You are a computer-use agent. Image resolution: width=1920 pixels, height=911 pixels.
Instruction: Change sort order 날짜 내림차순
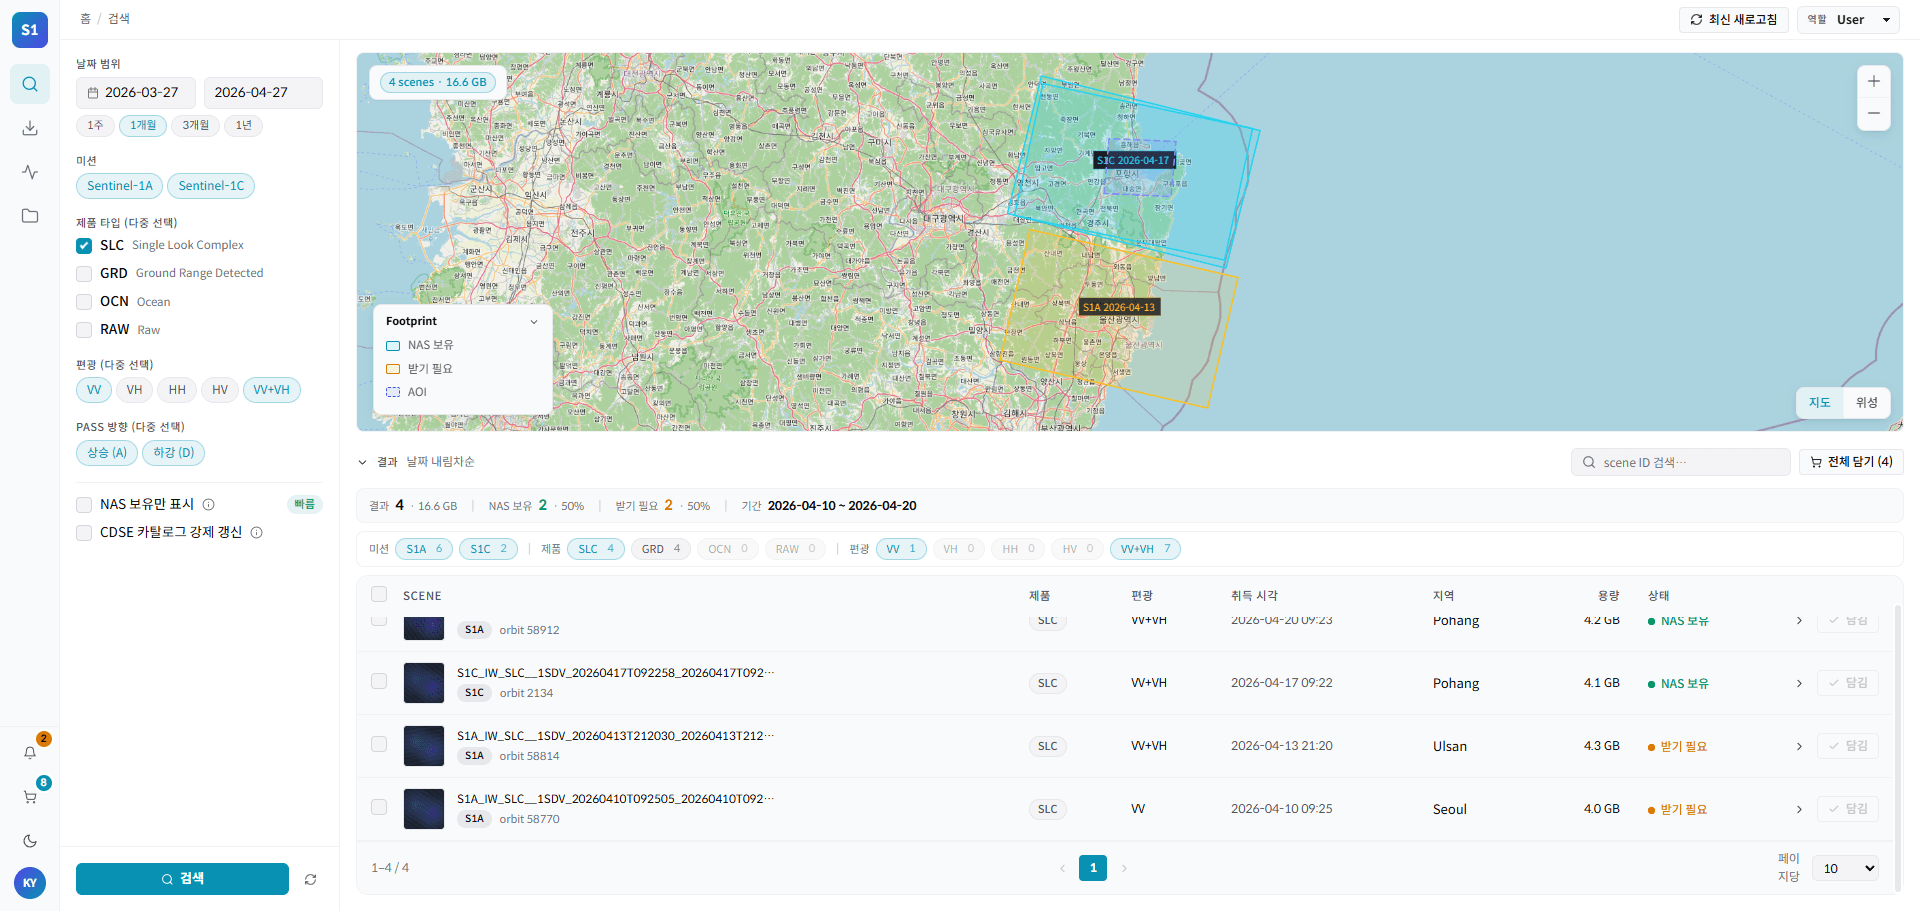tap(440, 462)
